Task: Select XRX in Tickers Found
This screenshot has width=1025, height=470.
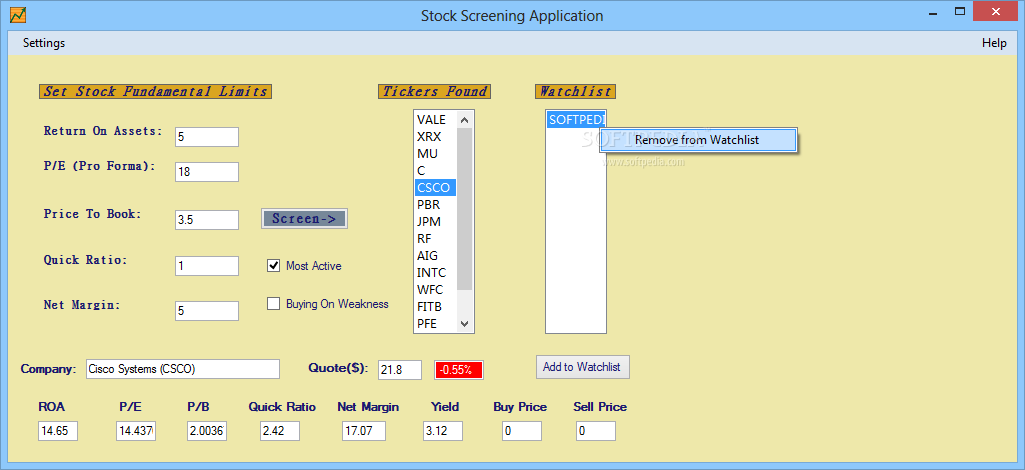Action: 435,137
